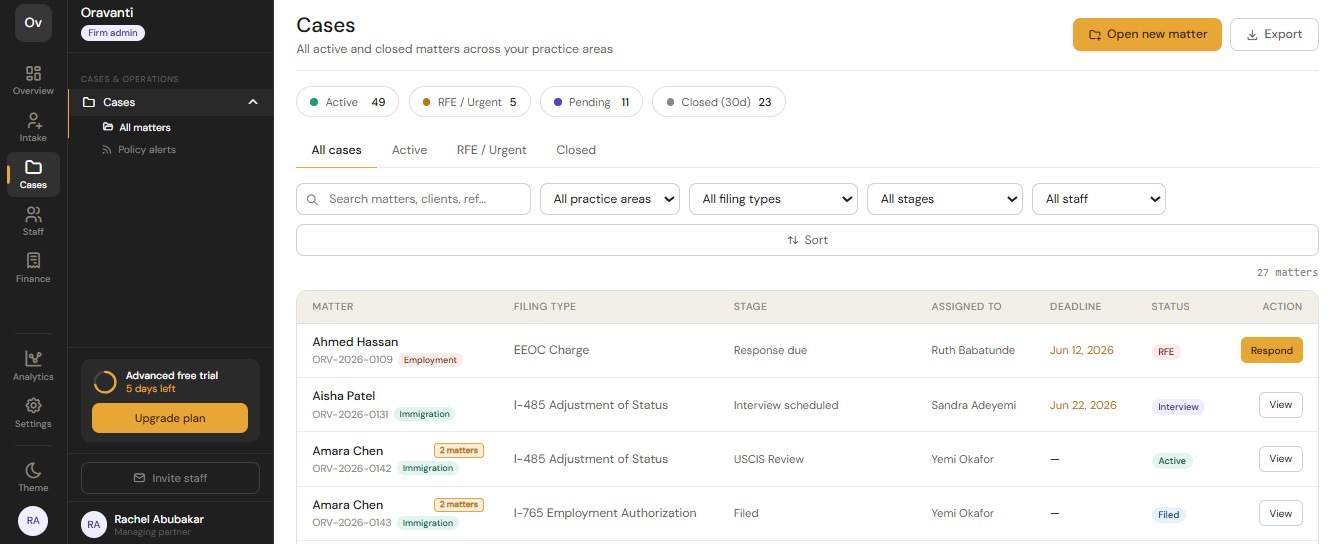Click the STAGE column header
This screenshot has height=544, width=1341.
click(x=750, y=307)
